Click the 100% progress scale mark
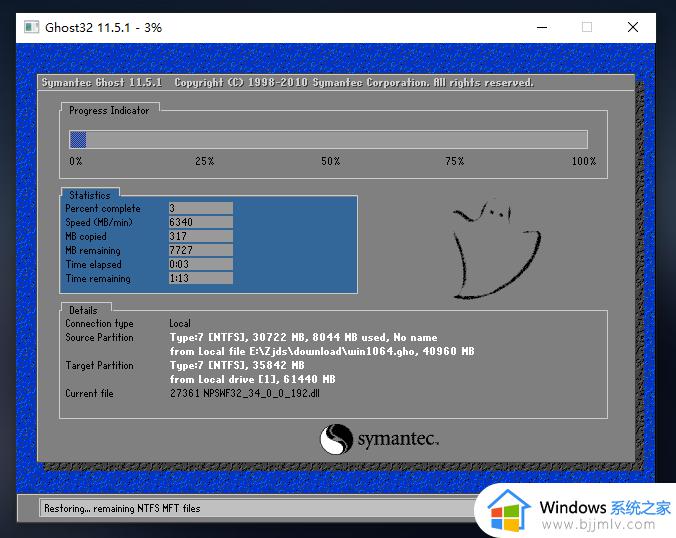Screen dimensions: 676x538 coord(584,161)
